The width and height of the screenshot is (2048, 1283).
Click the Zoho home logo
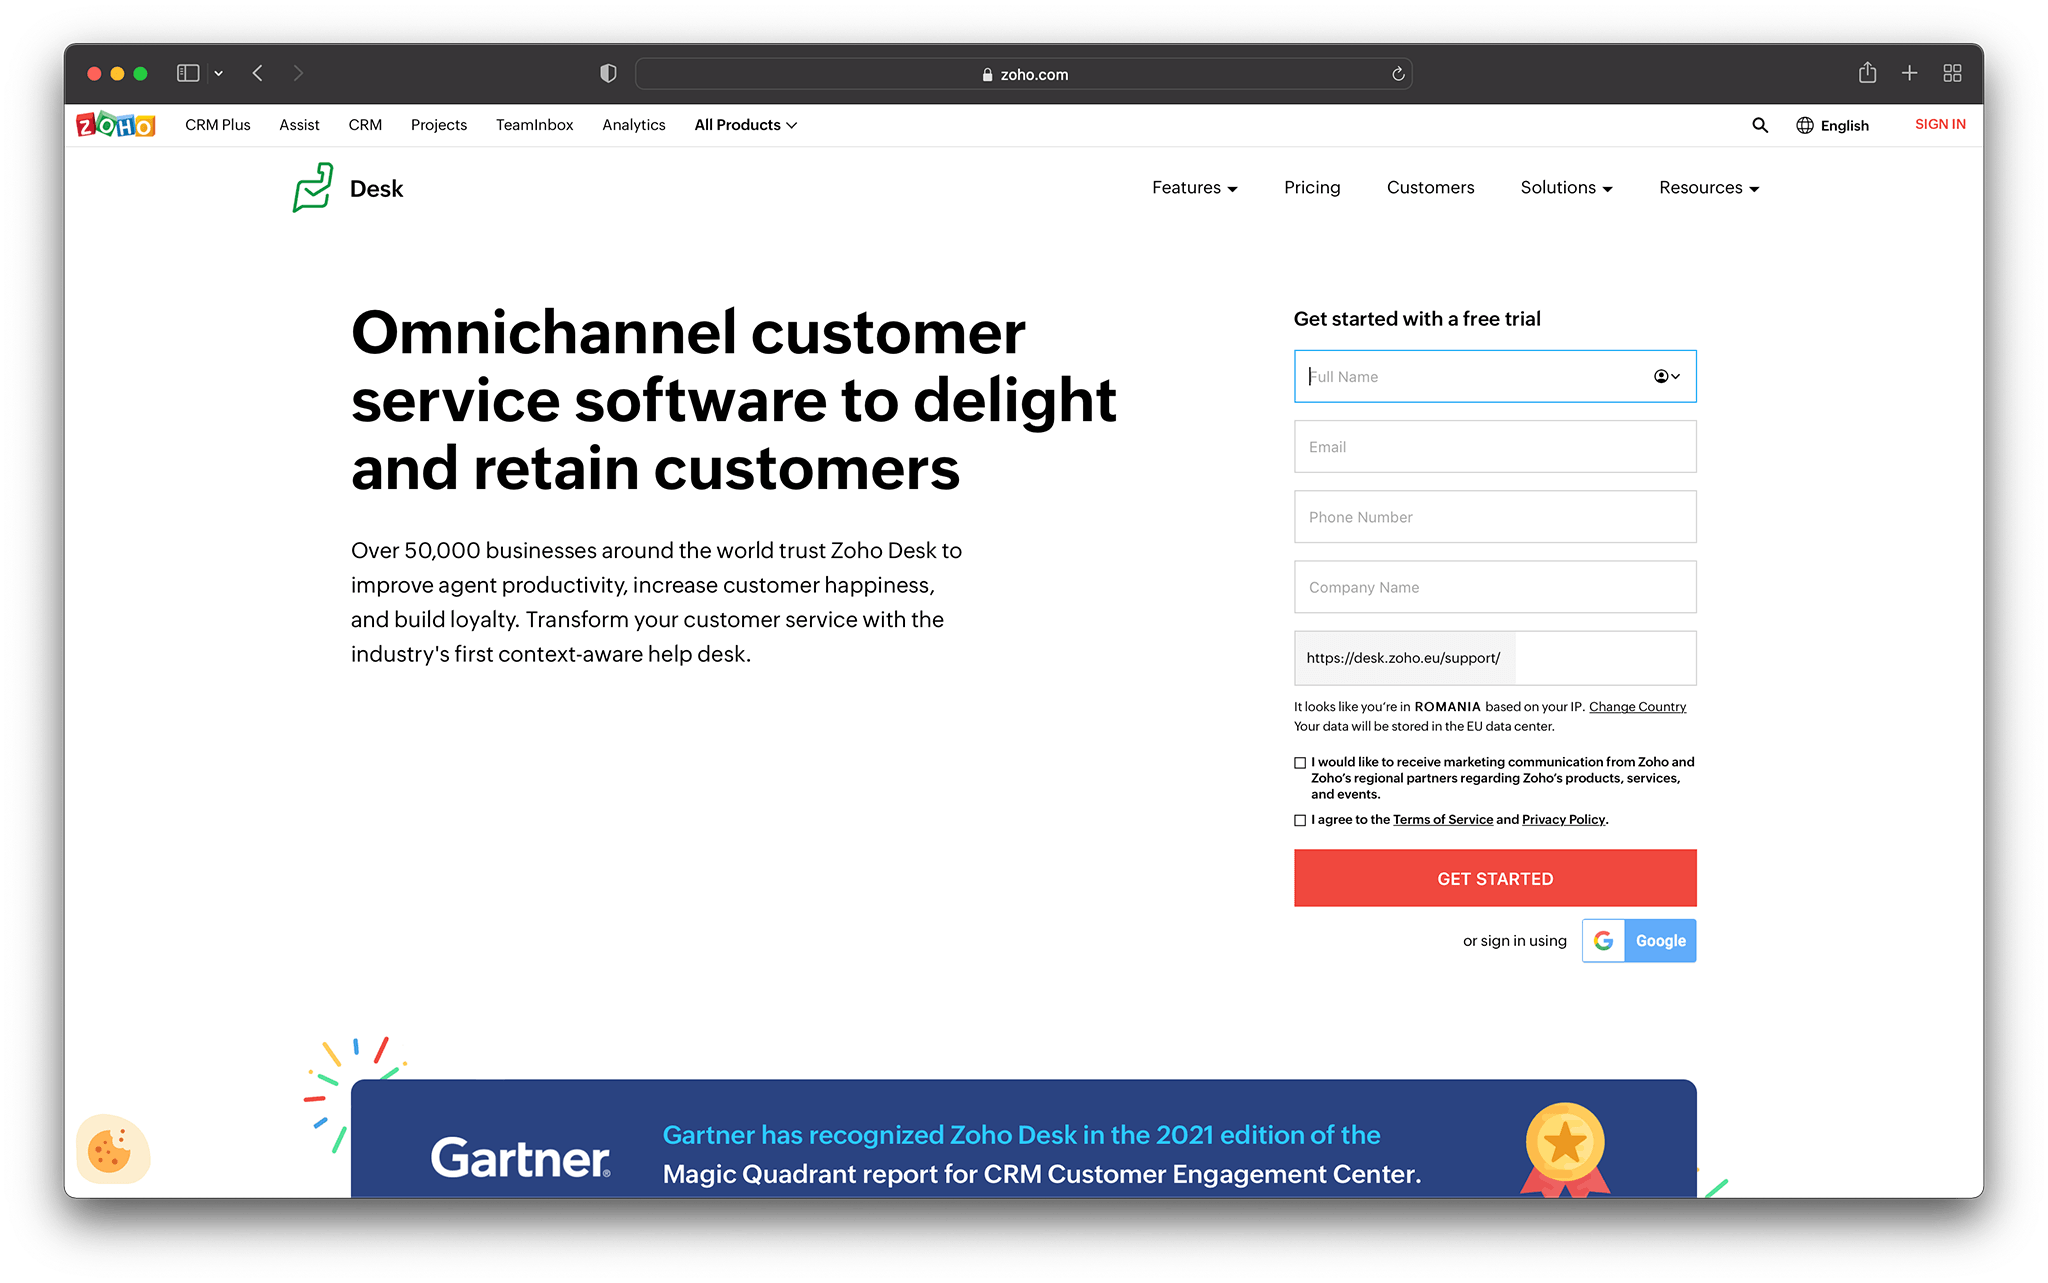click(114, 124)
